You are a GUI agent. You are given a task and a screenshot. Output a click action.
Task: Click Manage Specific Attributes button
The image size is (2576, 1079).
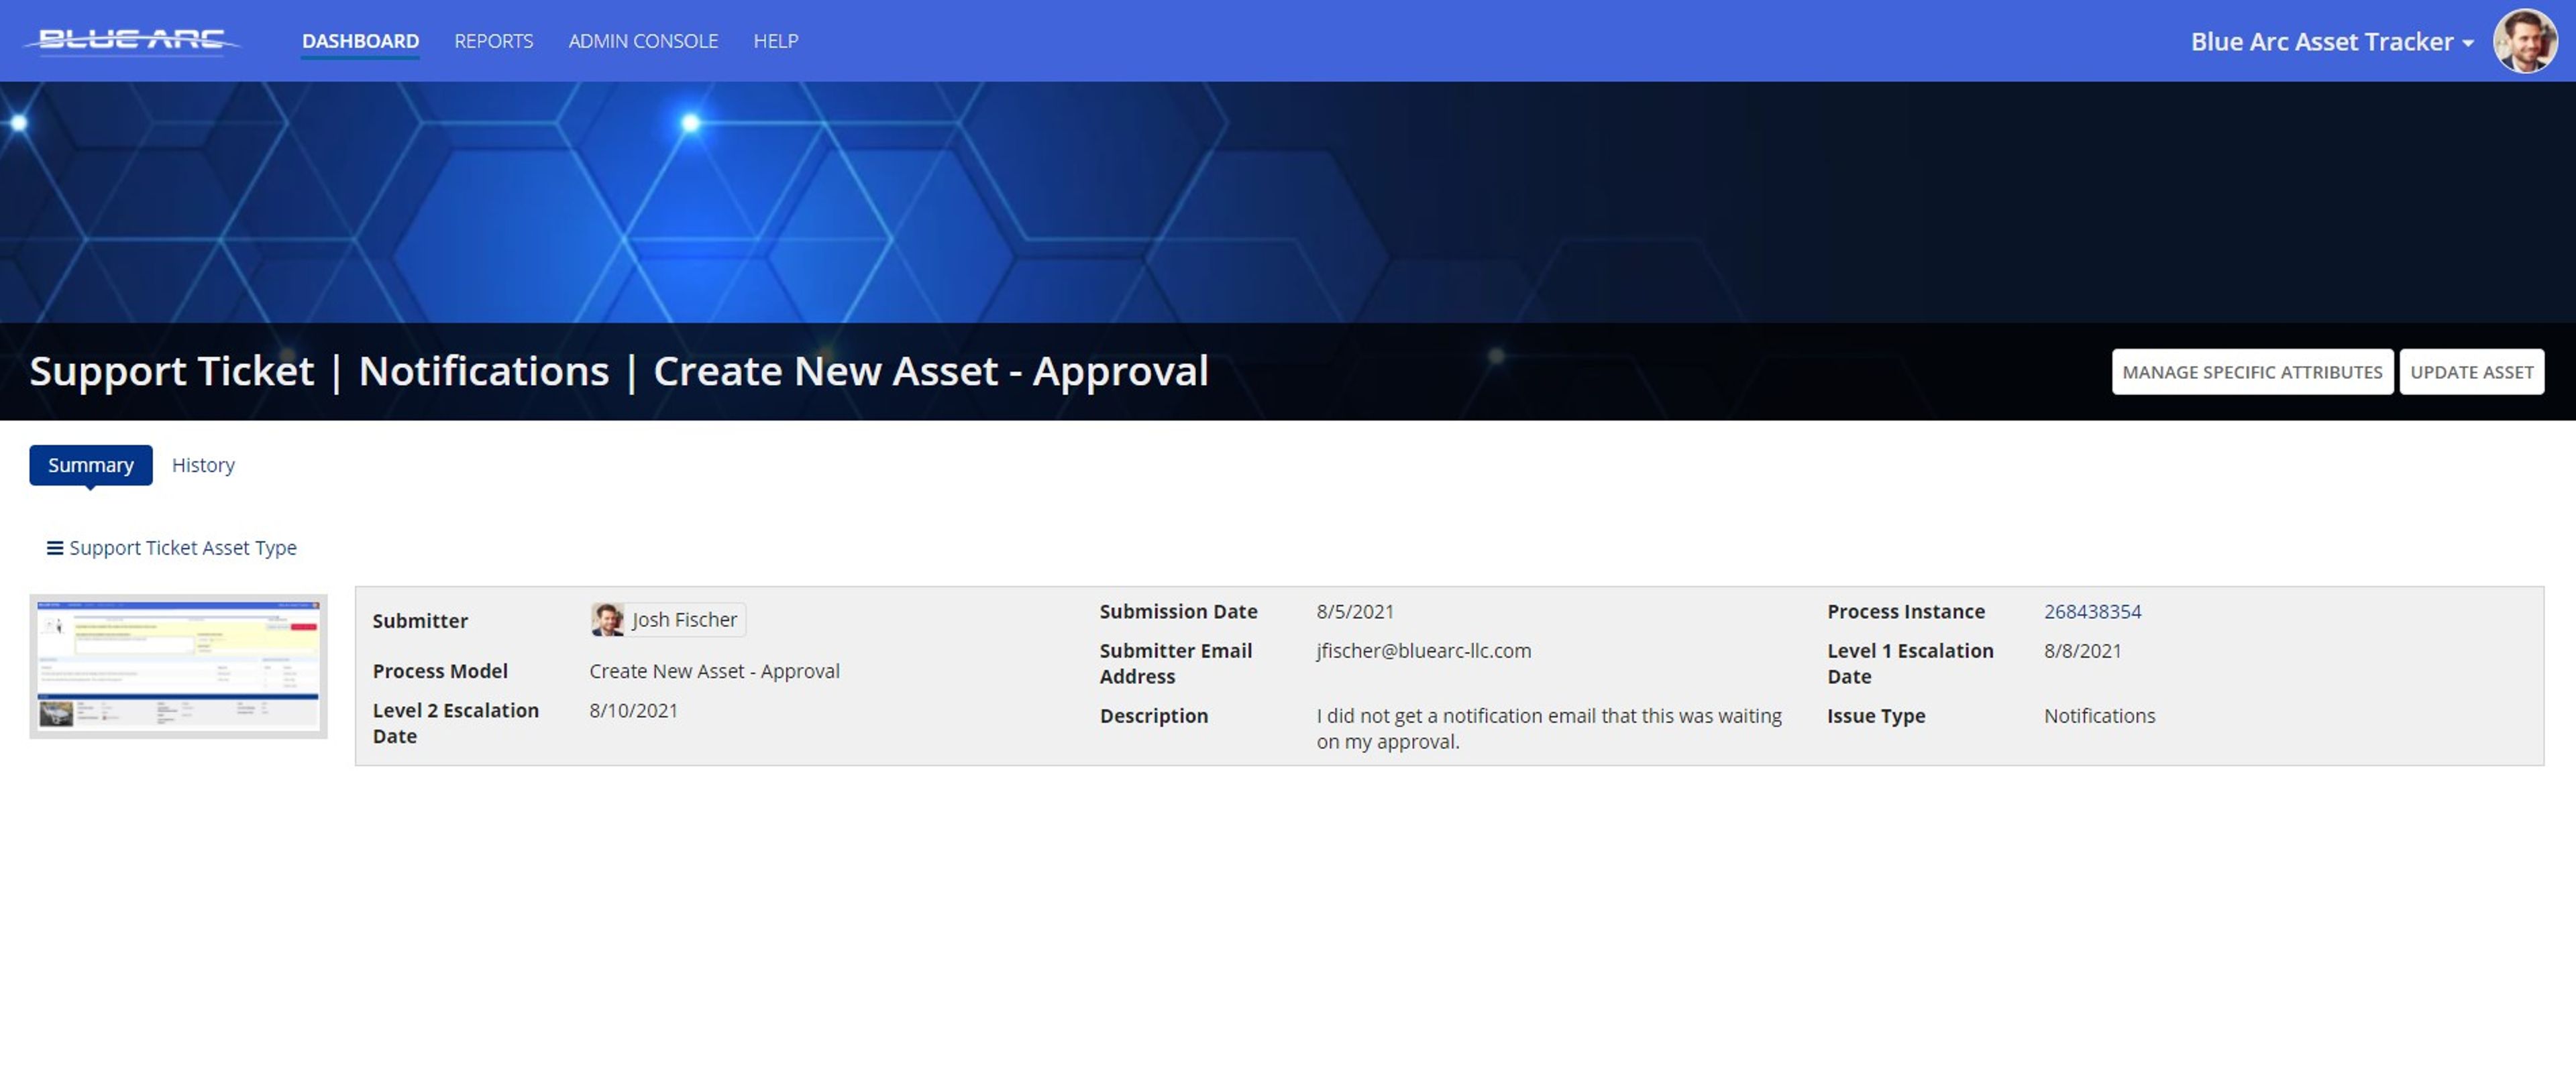point(2252,372)
